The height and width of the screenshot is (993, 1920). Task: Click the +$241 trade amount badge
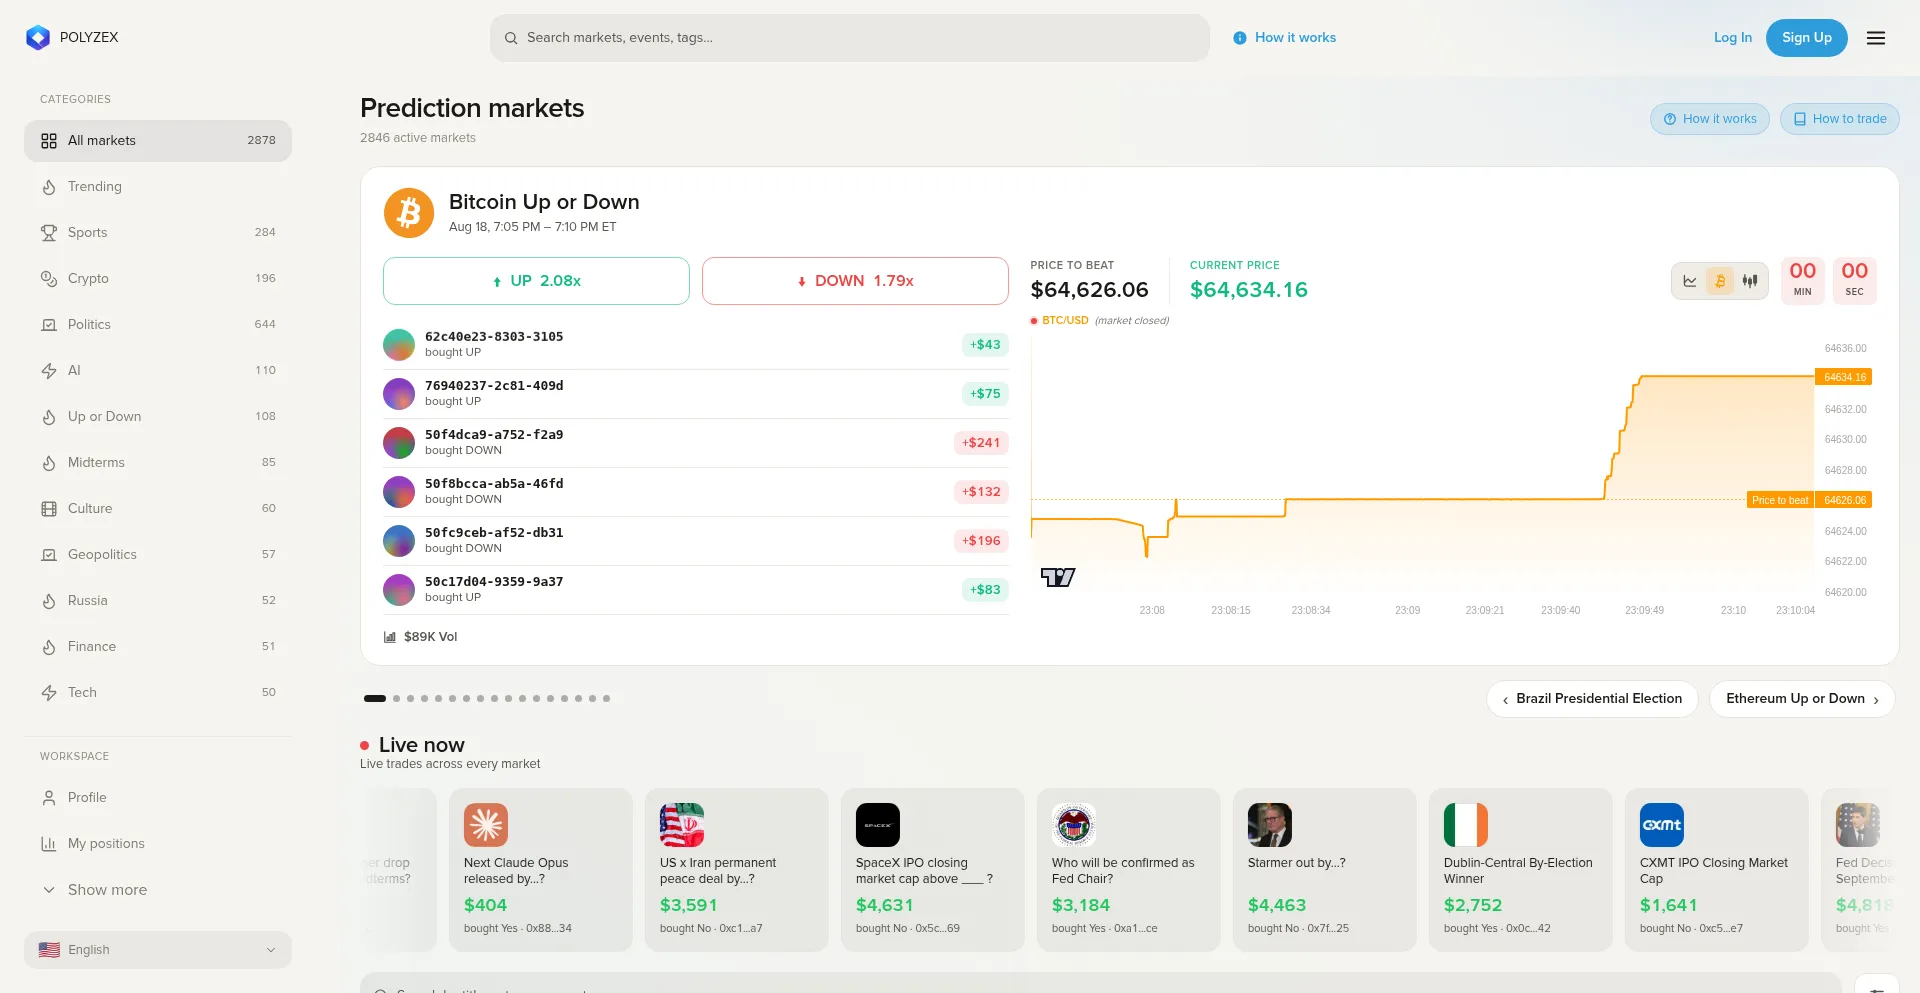[981, 443]
